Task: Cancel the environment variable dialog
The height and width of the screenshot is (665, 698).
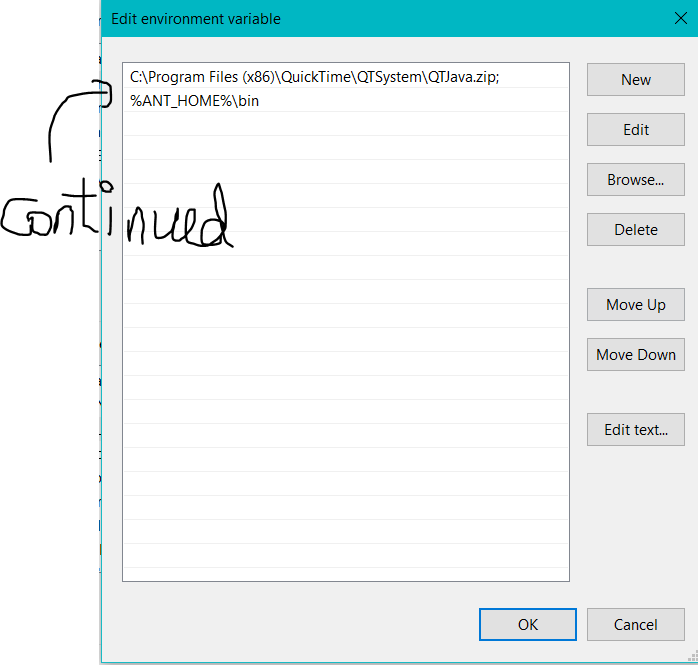Action: coord(636,624)
